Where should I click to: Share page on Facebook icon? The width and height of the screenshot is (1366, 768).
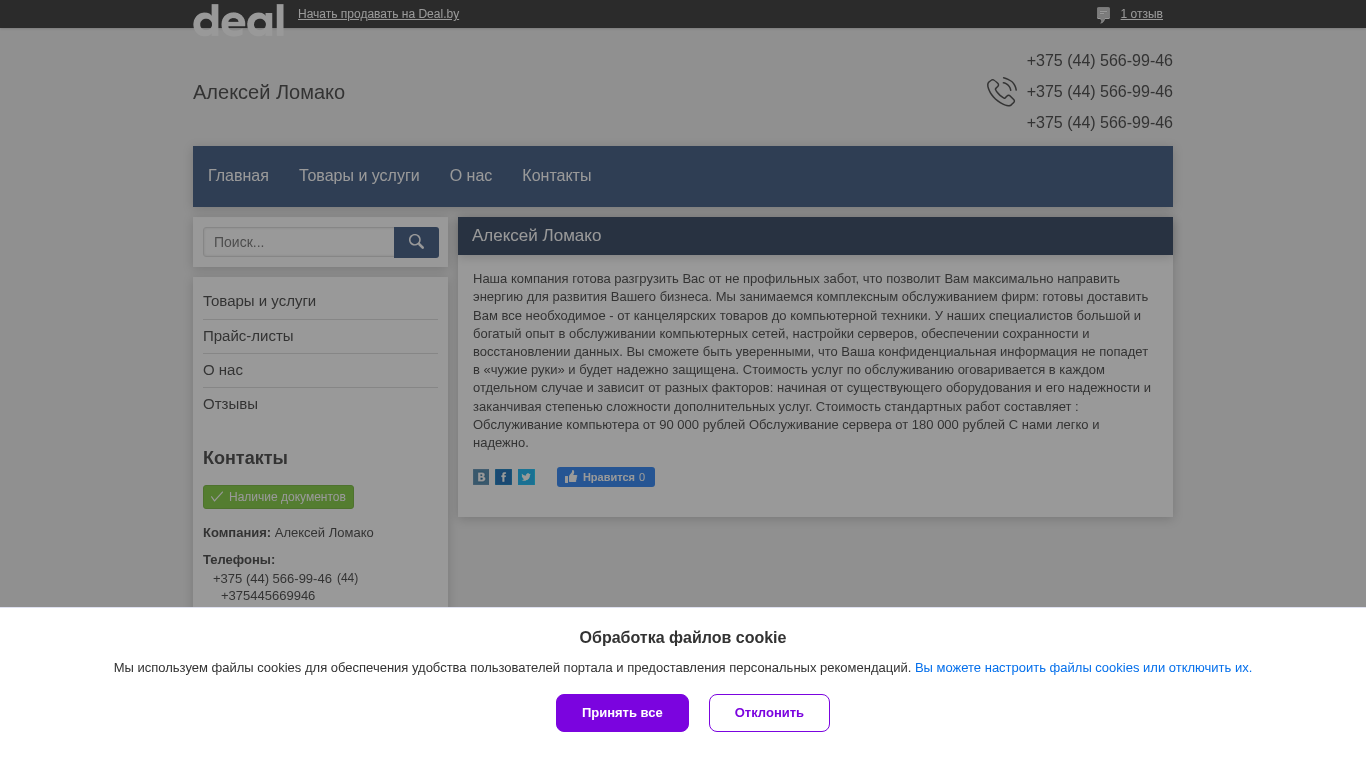click(503, 477)
